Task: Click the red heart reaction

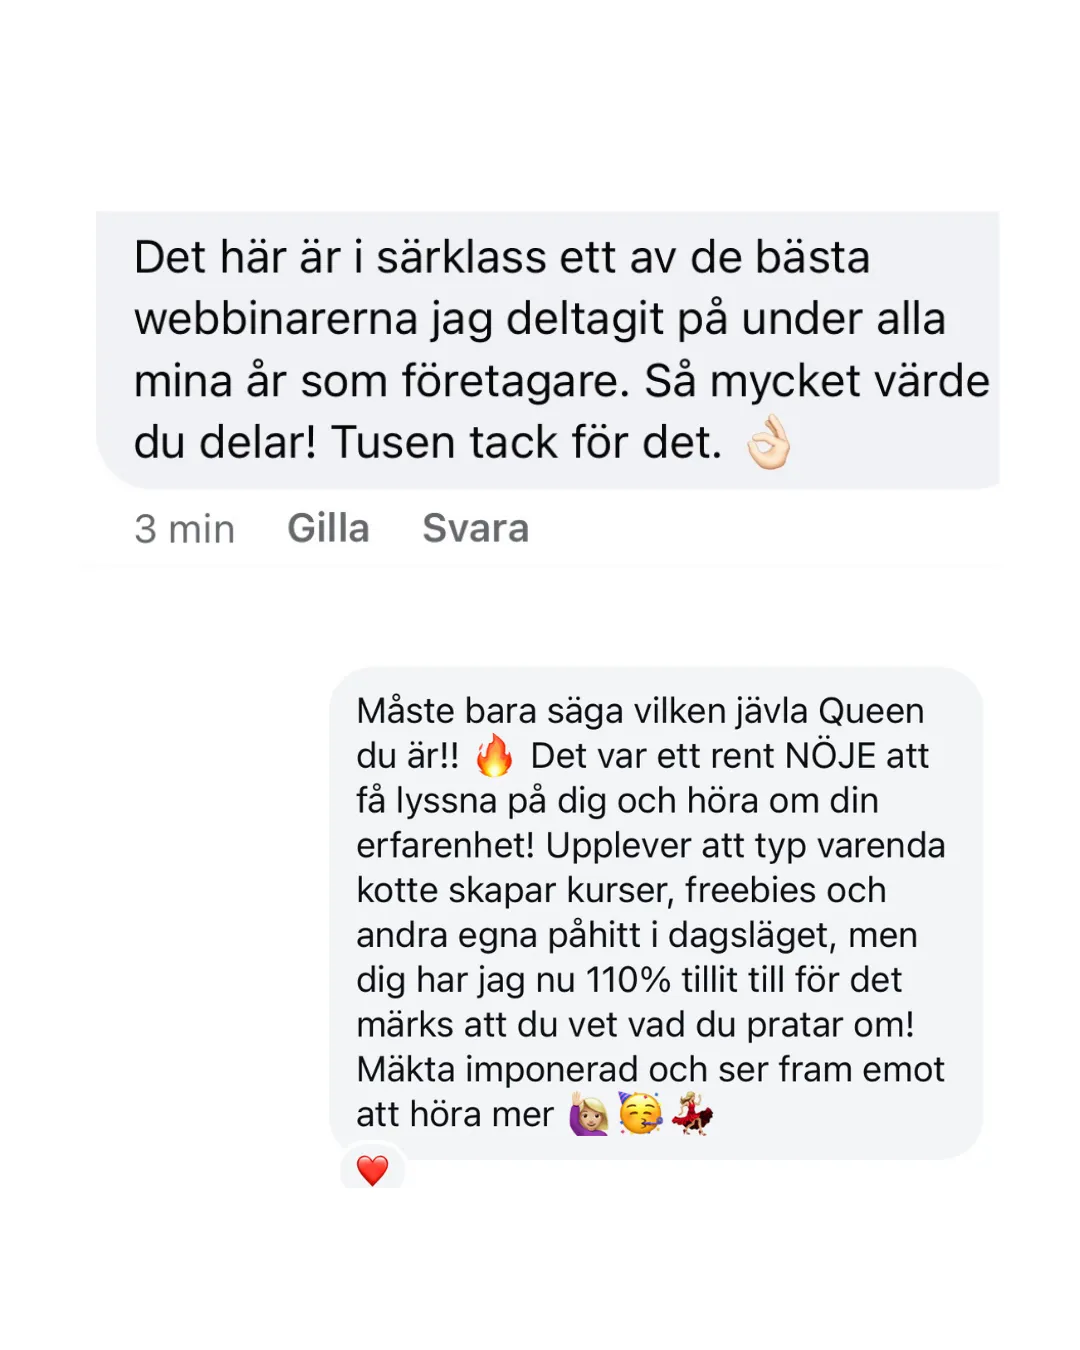Action: (372, 1170)
